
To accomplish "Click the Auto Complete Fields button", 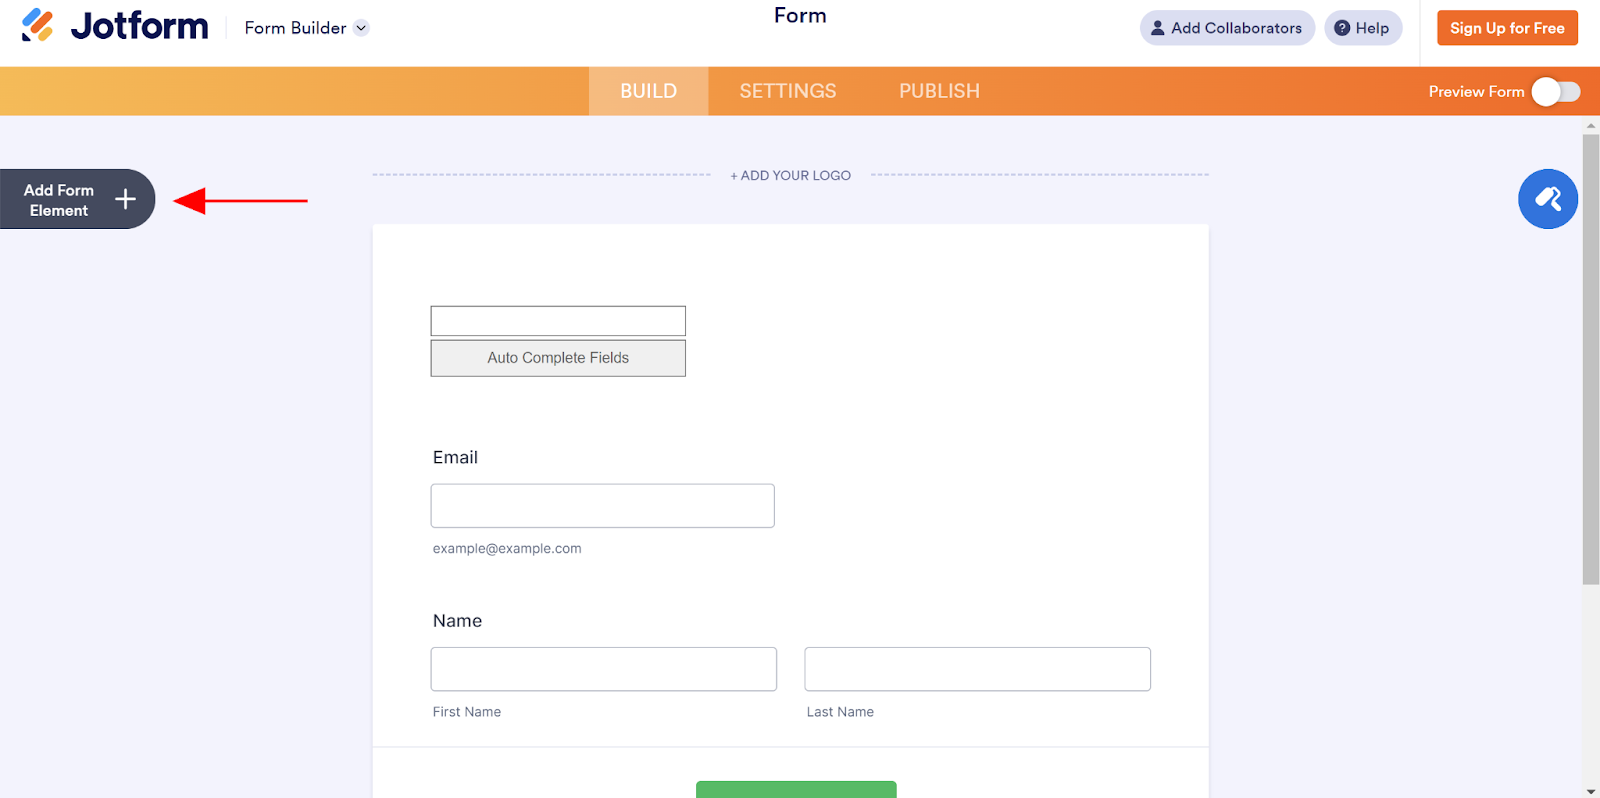I will pyautogui.click(x=558, y=358).
